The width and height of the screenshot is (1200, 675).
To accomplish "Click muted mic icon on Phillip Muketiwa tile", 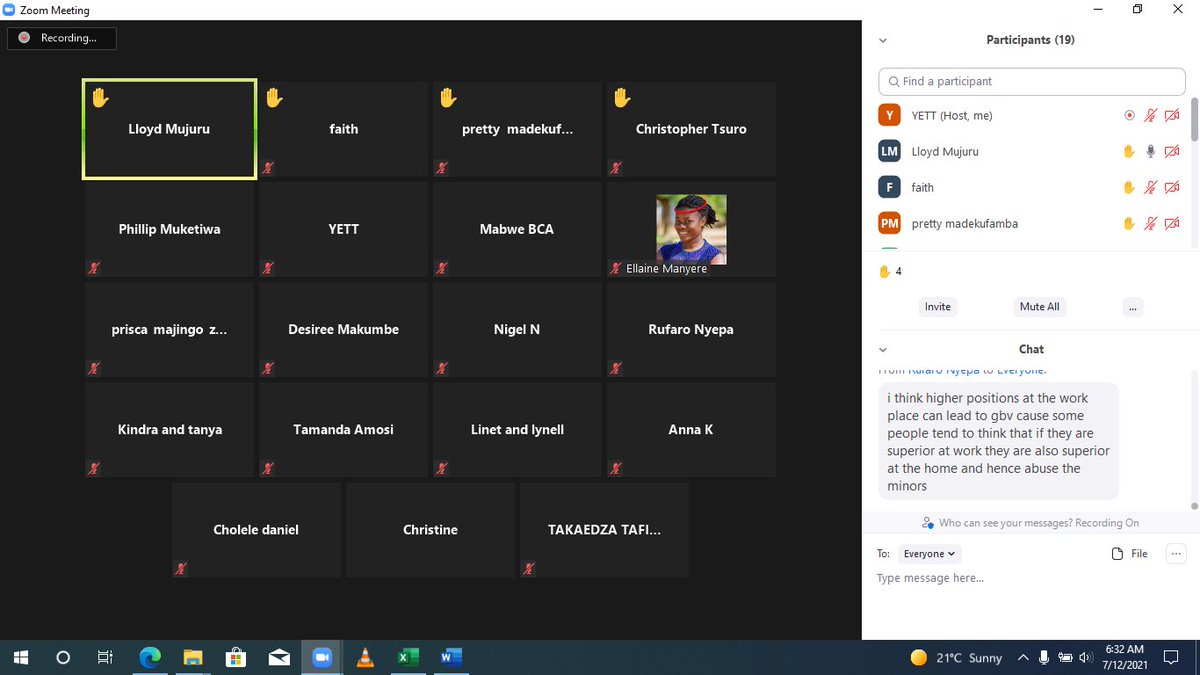I will (x=94, y=268).
